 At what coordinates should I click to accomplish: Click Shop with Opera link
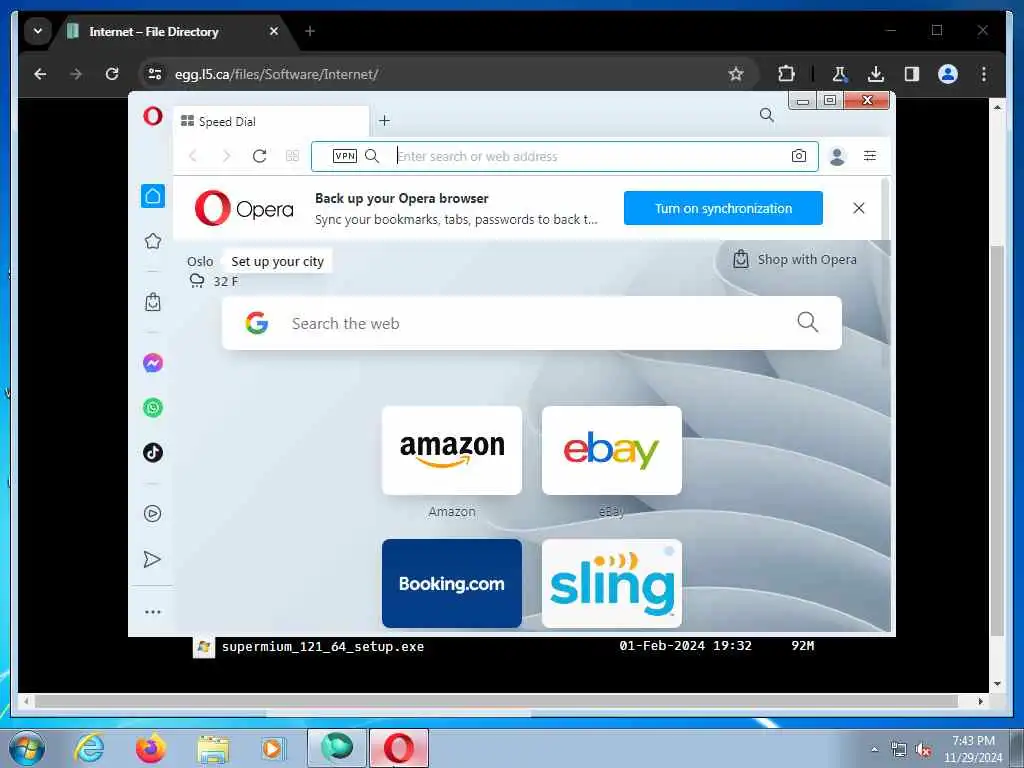[795, 259]
